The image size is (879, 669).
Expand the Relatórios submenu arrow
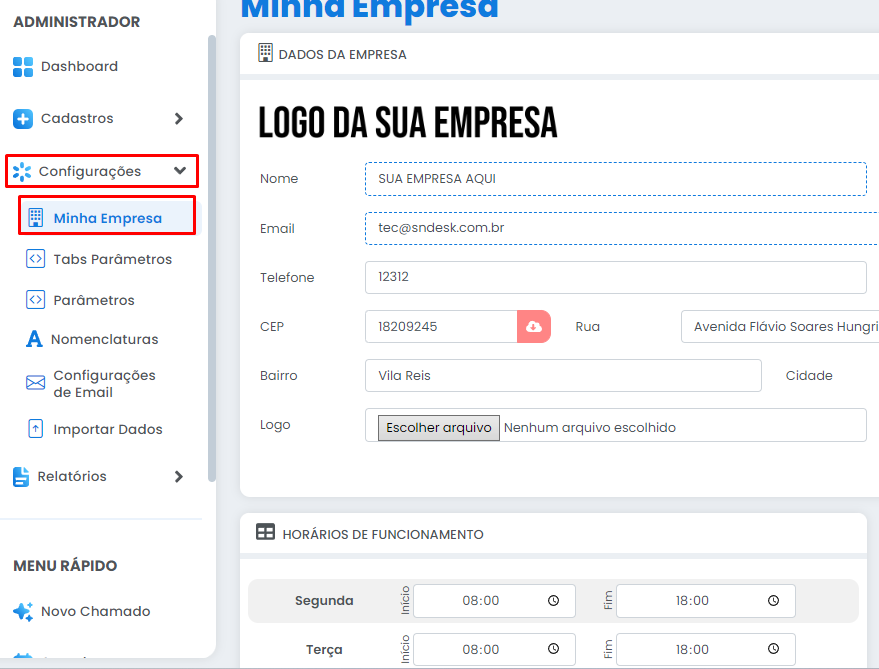(179, 477)
